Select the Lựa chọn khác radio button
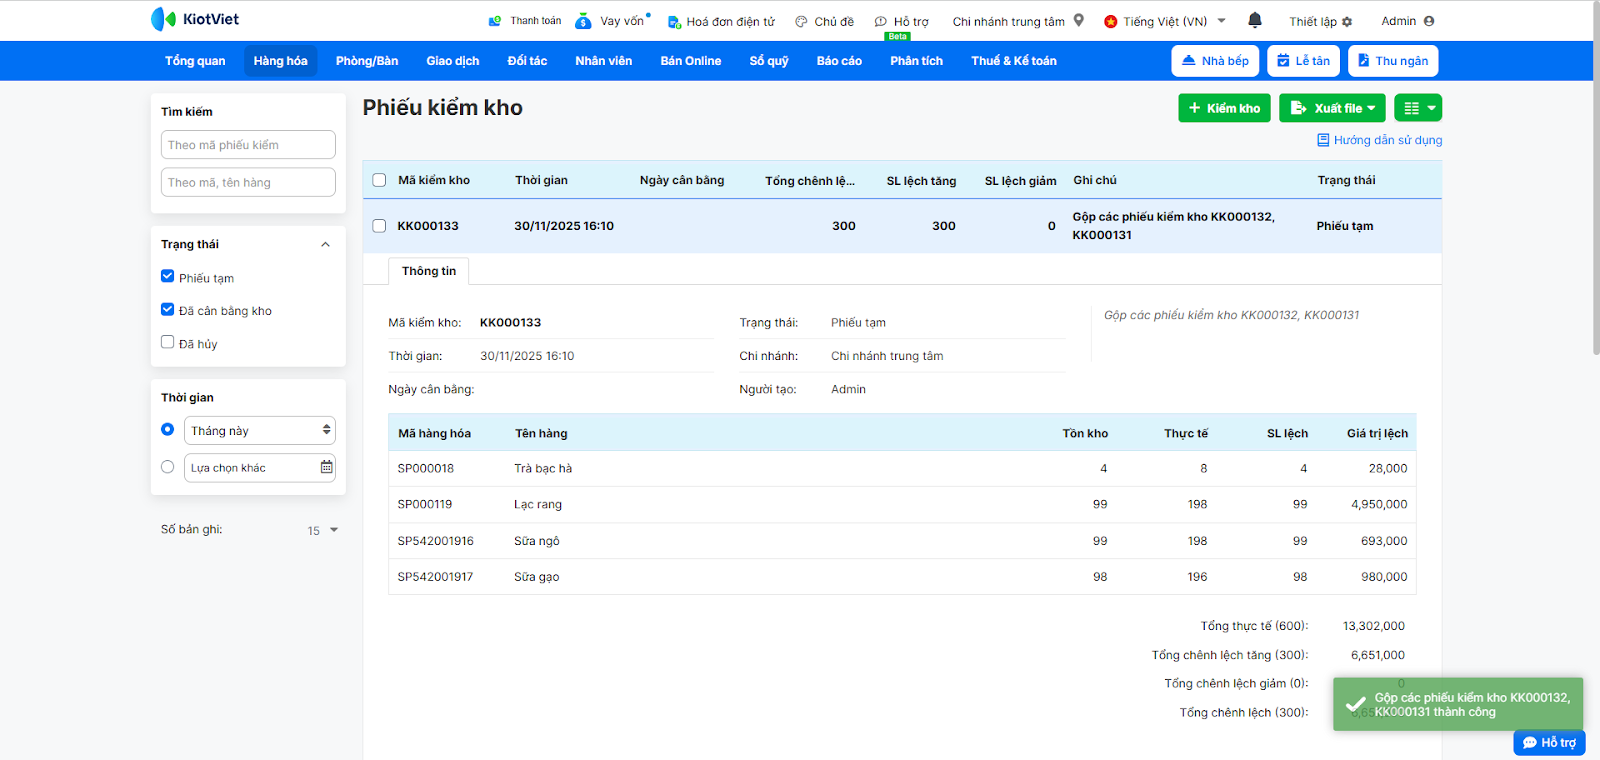The image size is (1600, 760). coord(168,467)
